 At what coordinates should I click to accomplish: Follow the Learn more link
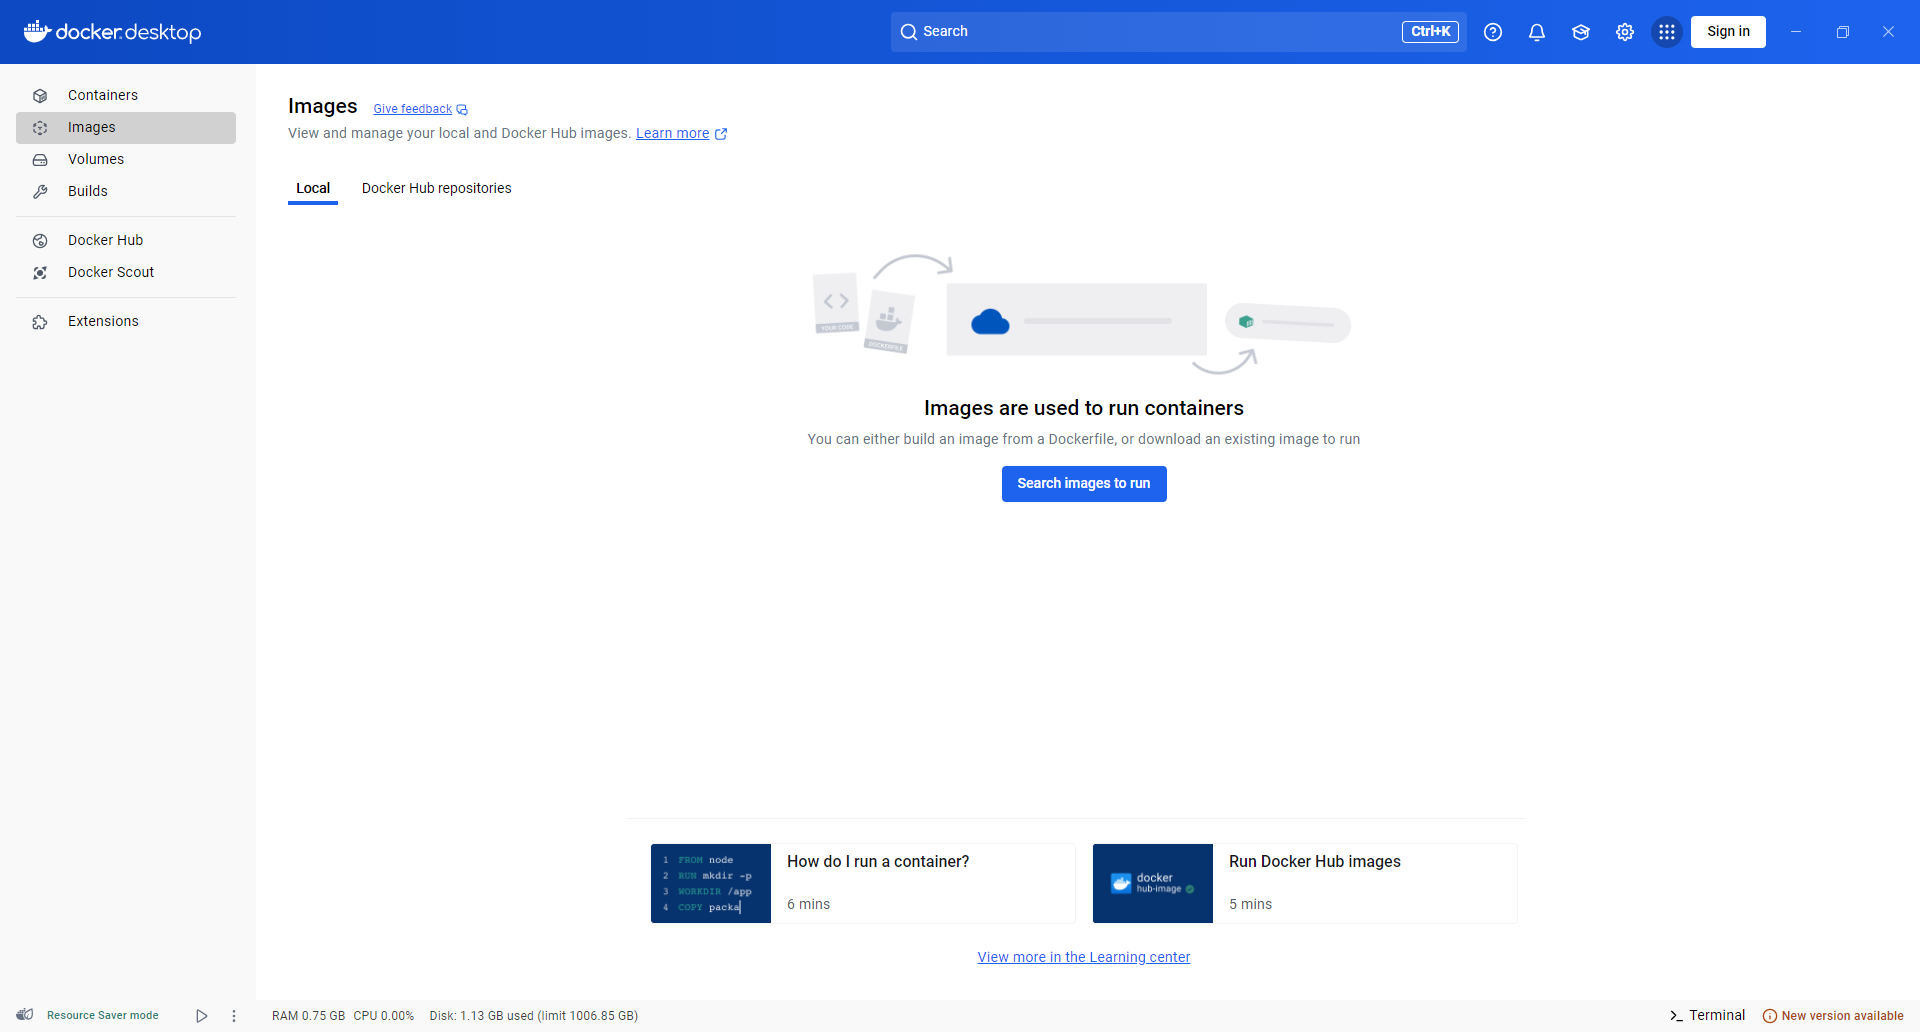[672, 133]
